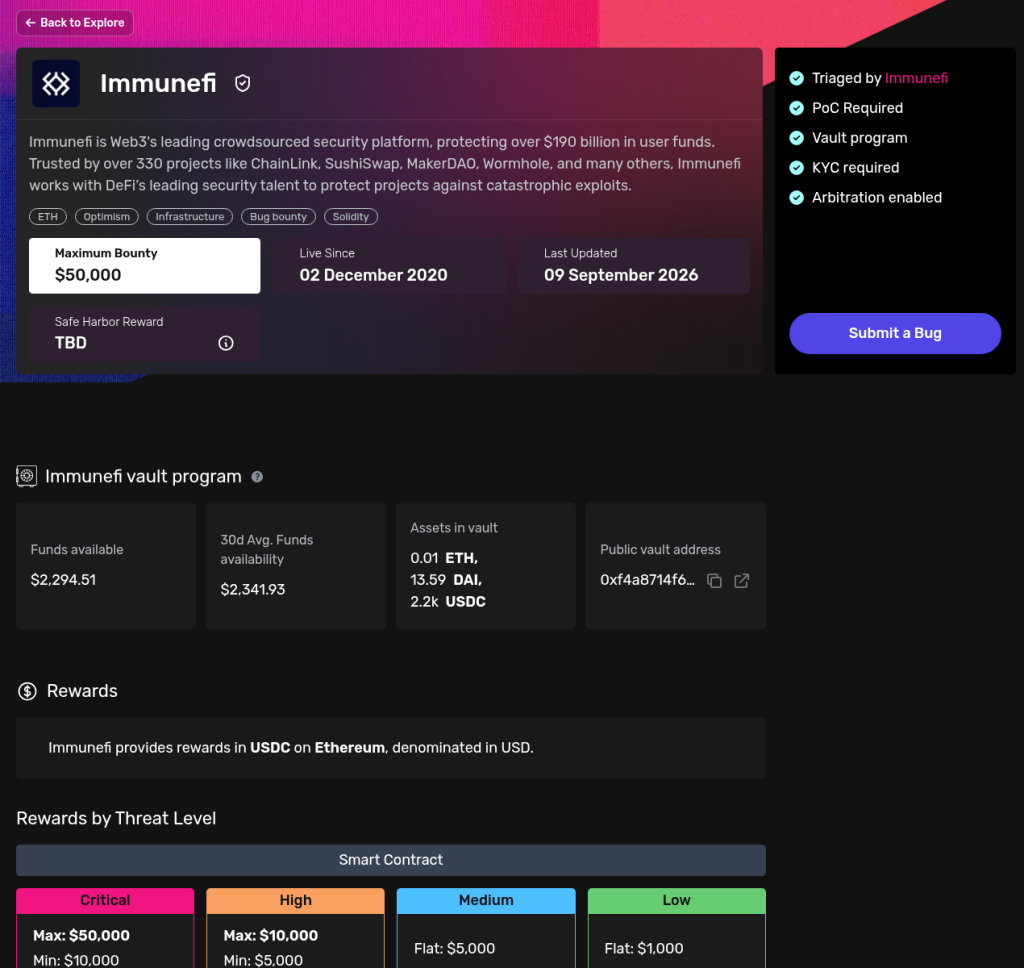The height and width of the screenshot is (968, 1024).
Task: Click the vault safe icon
Action: [27, 476]
